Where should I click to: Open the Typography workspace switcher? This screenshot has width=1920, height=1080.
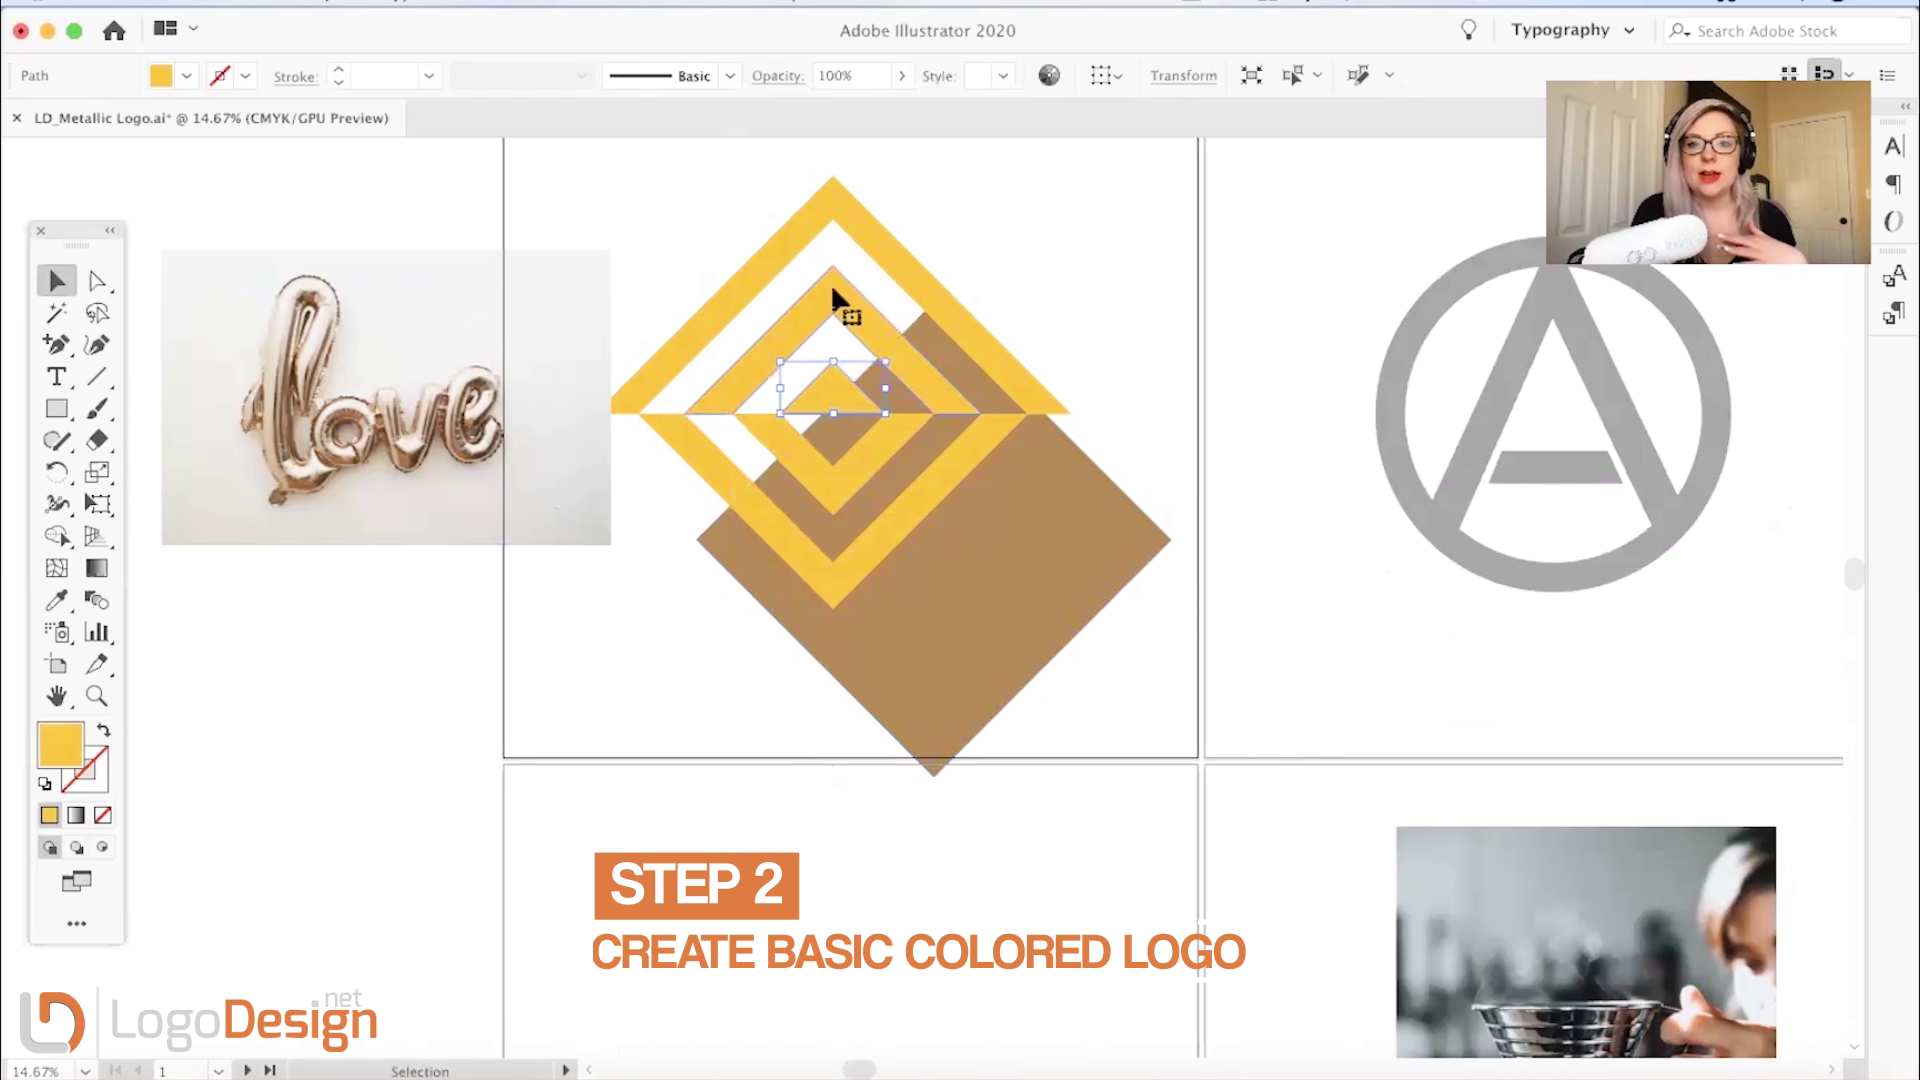tap(1572, 30)
